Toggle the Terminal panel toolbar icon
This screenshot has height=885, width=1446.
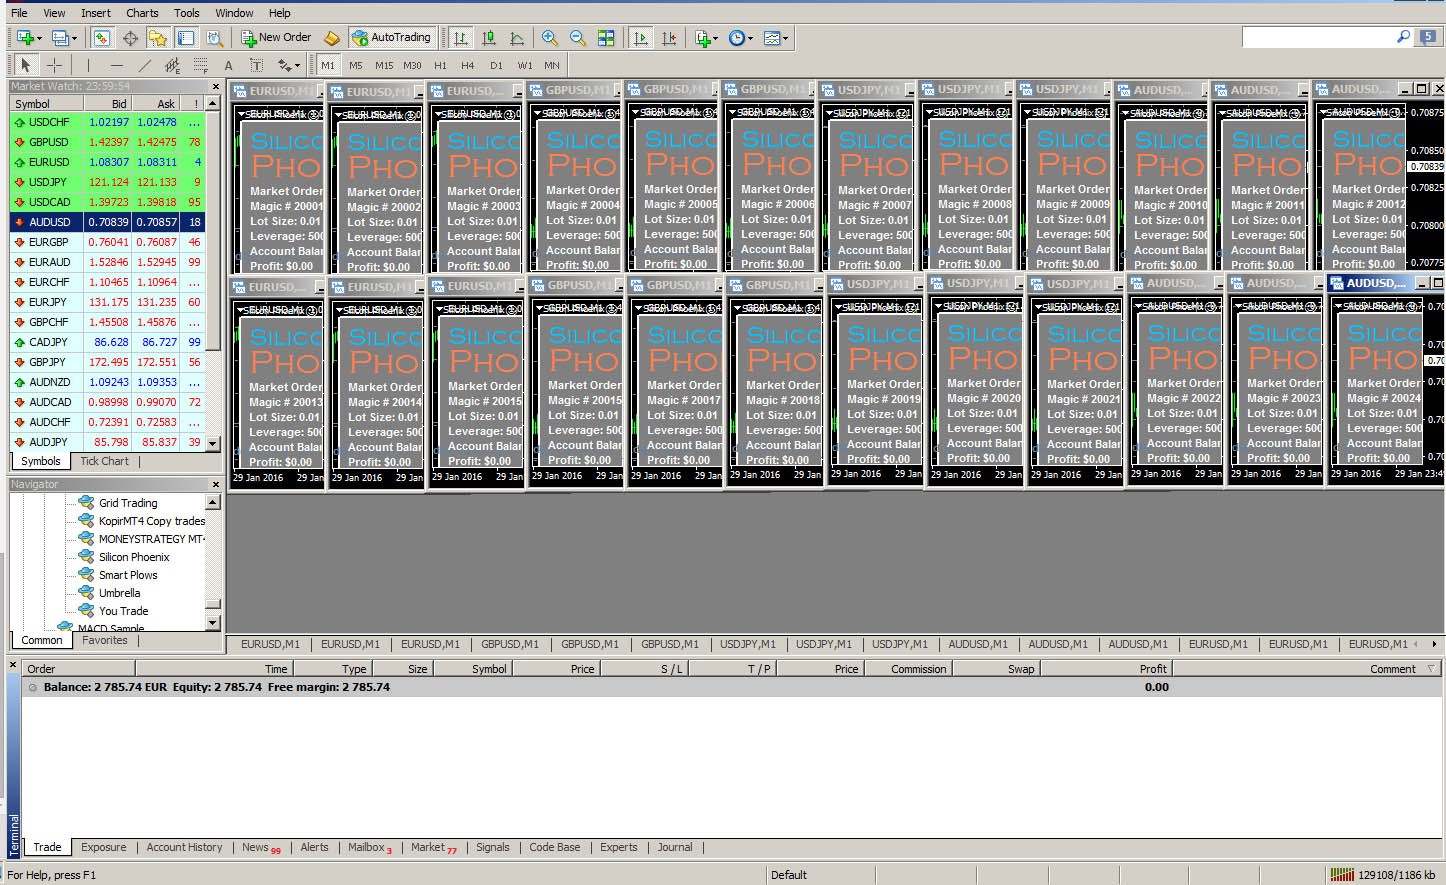tap(186, 38)
